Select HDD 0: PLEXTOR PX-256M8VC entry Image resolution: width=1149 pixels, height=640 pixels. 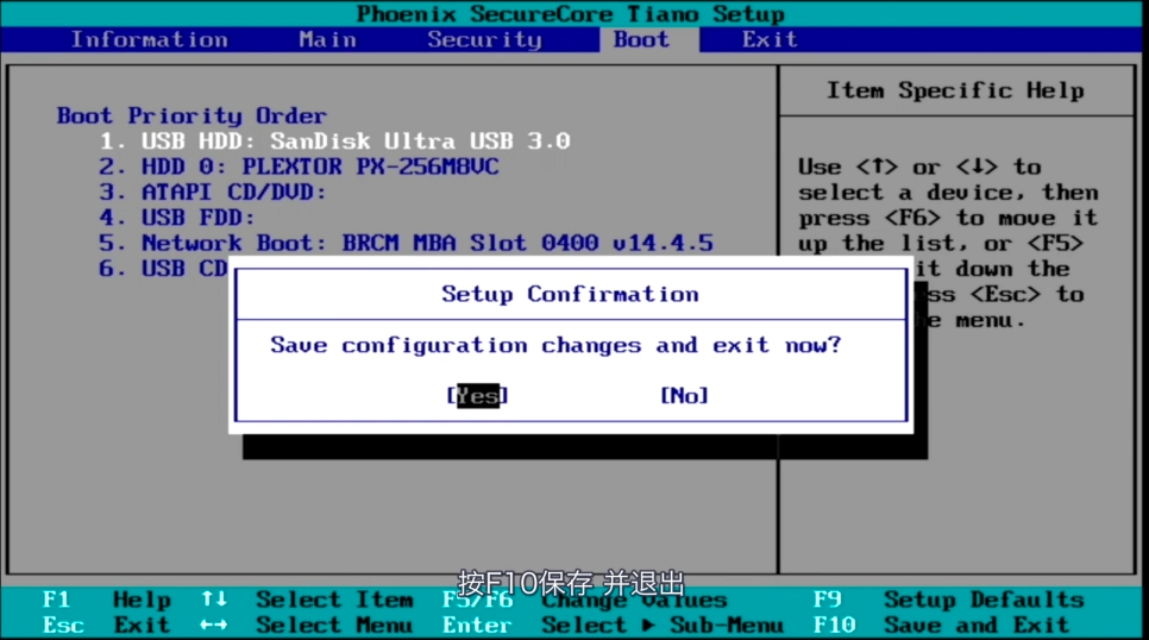(x=299, y=166)
